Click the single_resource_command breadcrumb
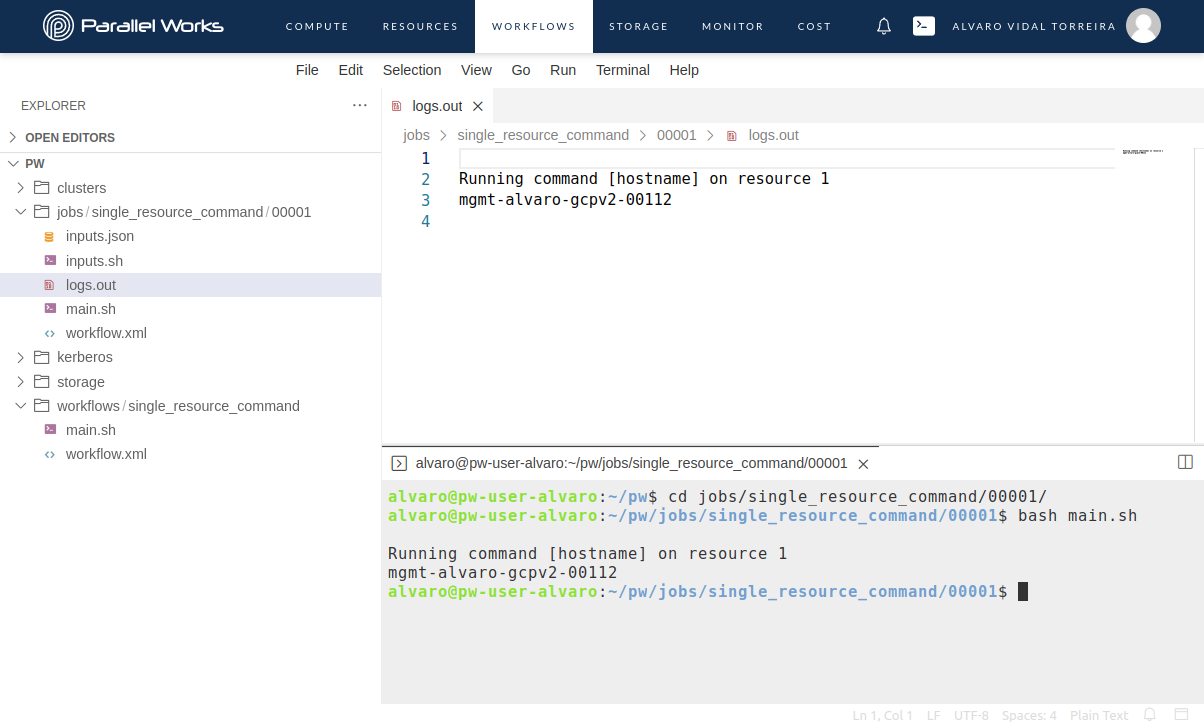 pyautogui.click(x=543, y=135)
